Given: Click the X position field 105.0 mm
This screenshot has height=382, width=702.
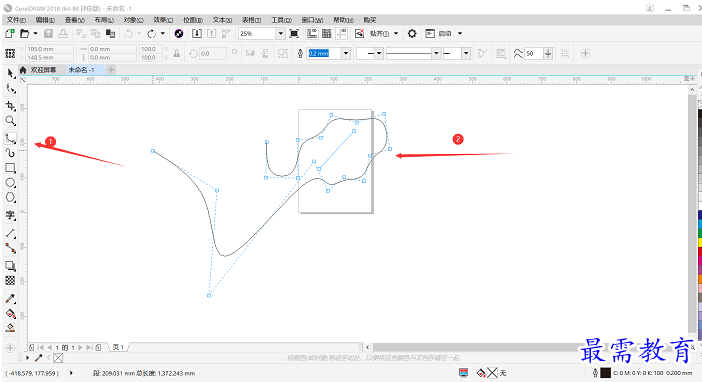Looking at the screenshot, I should pos(49,49).
